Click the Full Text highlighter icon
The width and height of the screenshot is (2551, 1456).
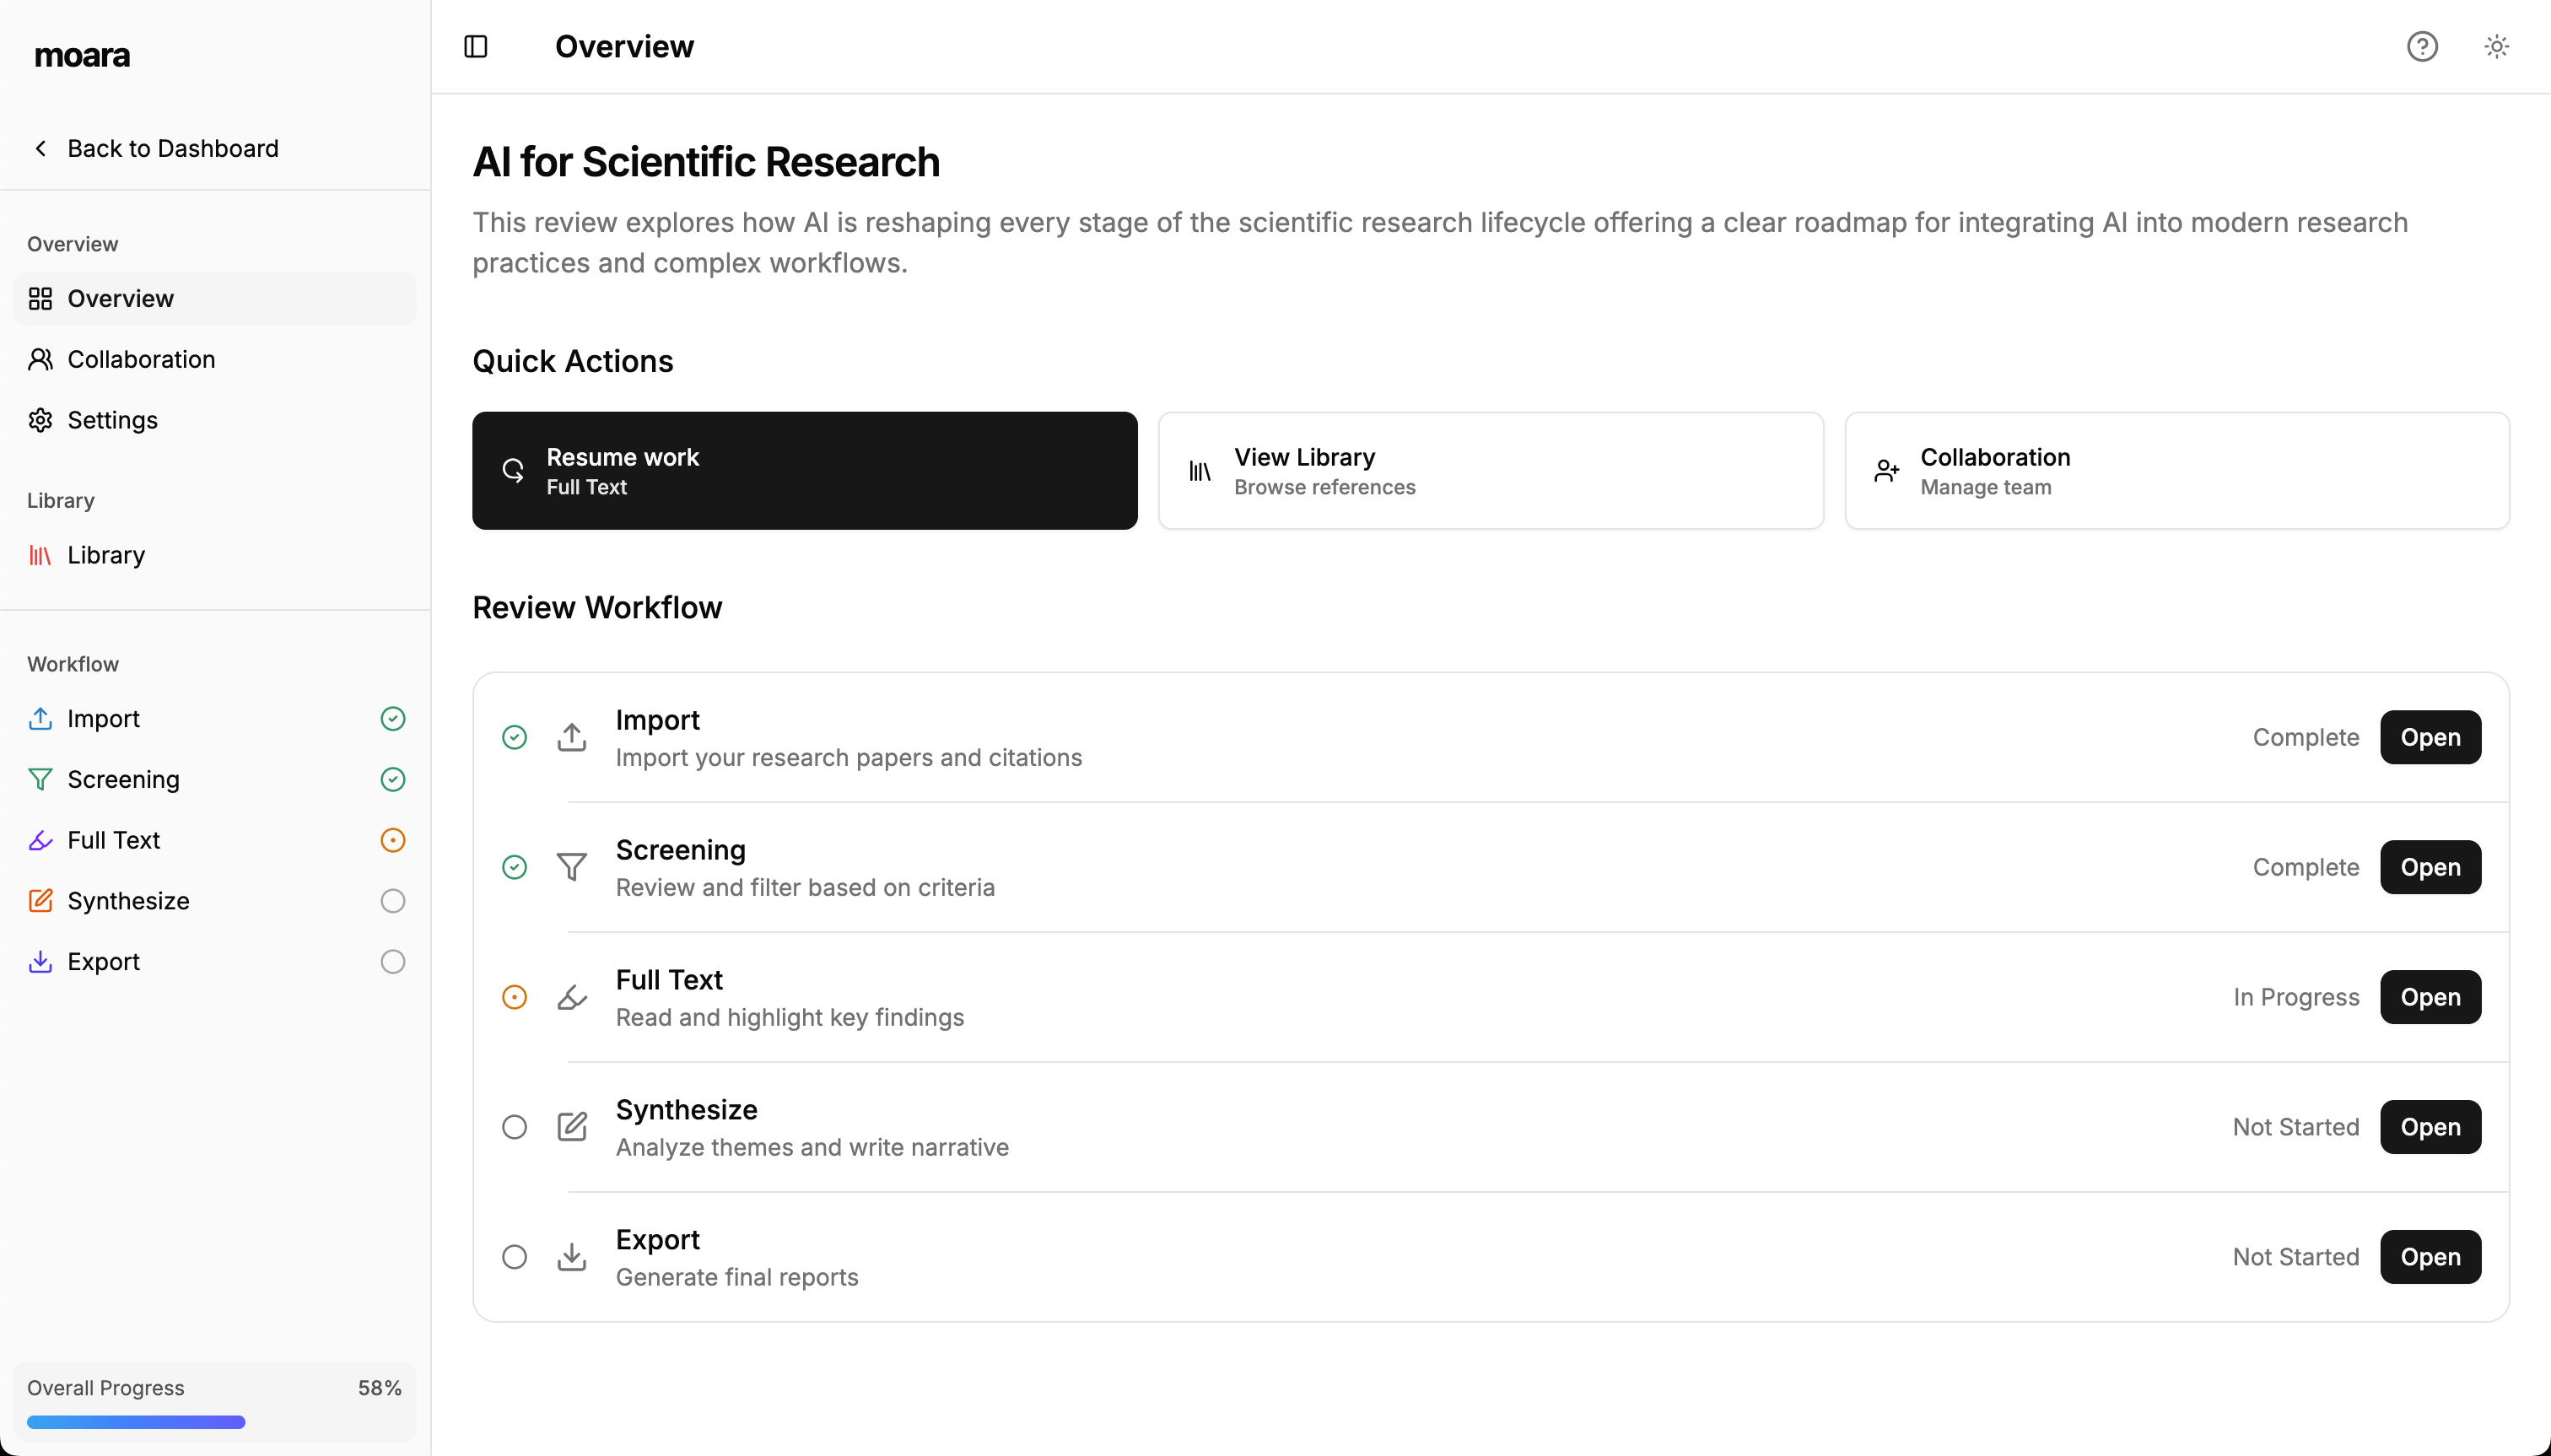coord(572,997)
